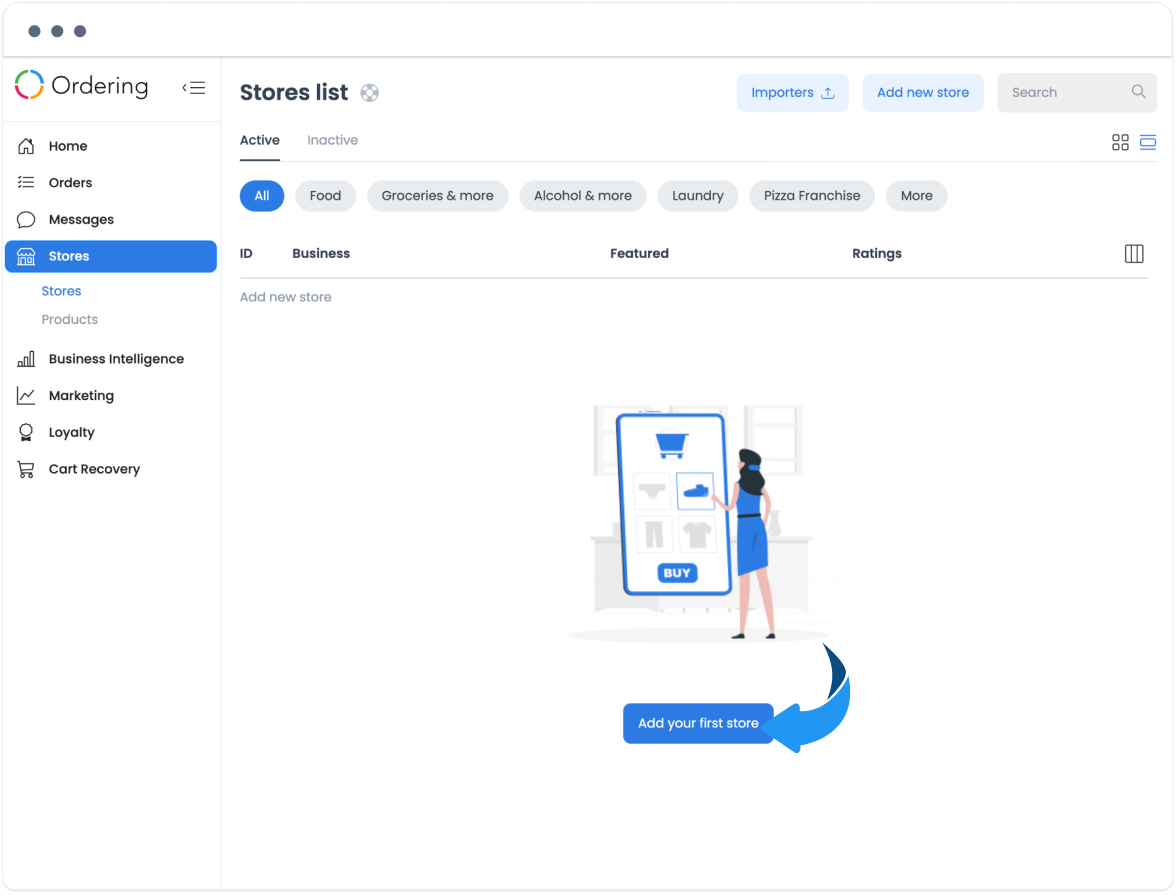Click the search magnifier icon
1176x895 pixels.
1138,92
